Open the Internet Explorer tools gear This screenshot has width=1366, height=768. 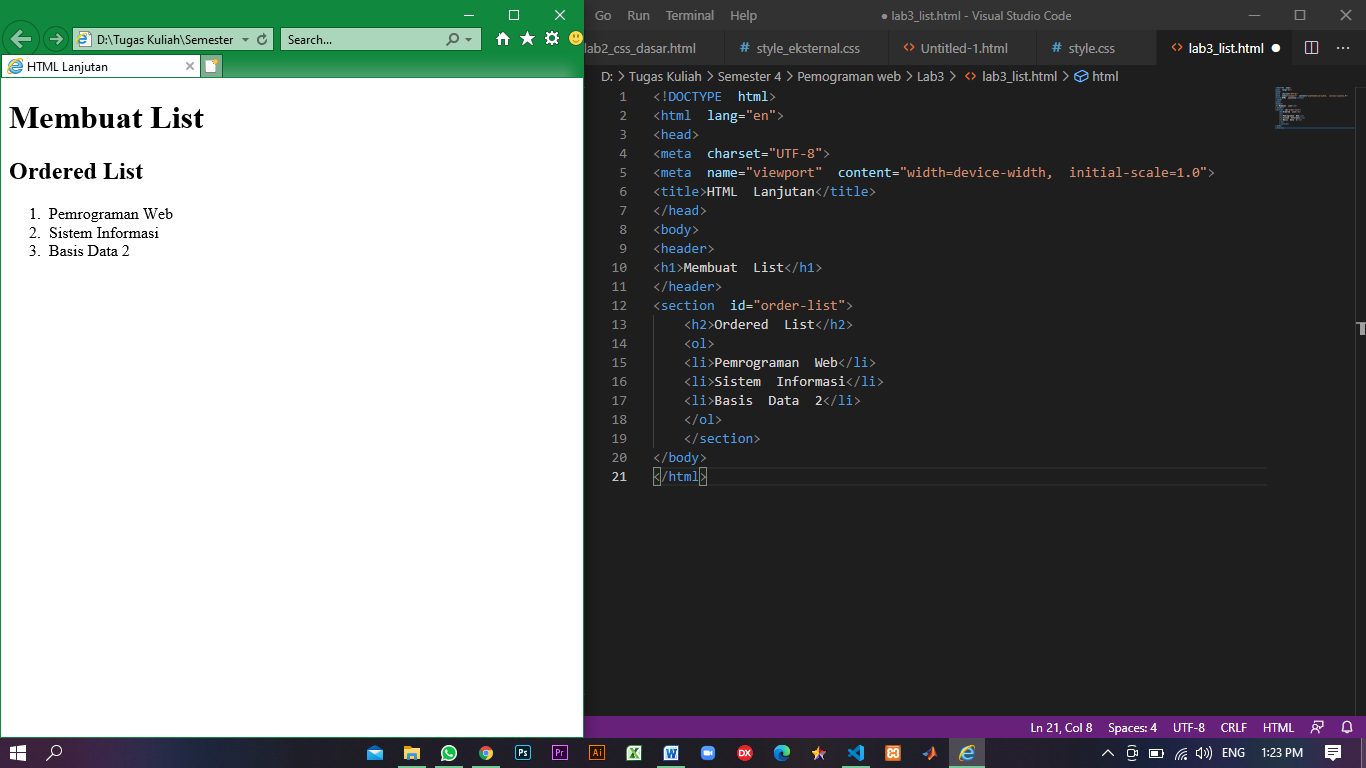tap(552, 39)
